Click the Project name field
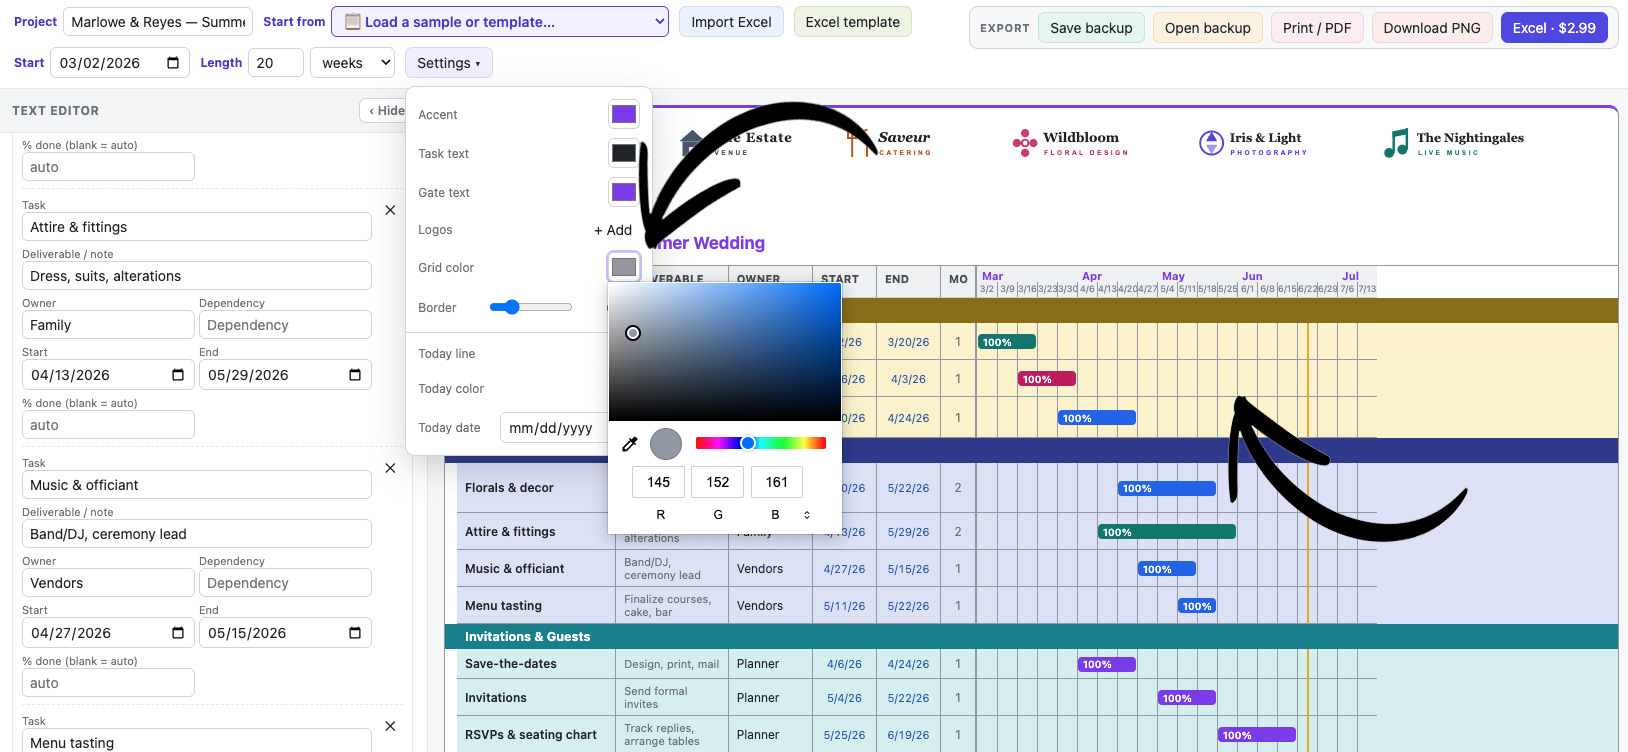This screenshot has height=752, width=1628. coord(158,22)
